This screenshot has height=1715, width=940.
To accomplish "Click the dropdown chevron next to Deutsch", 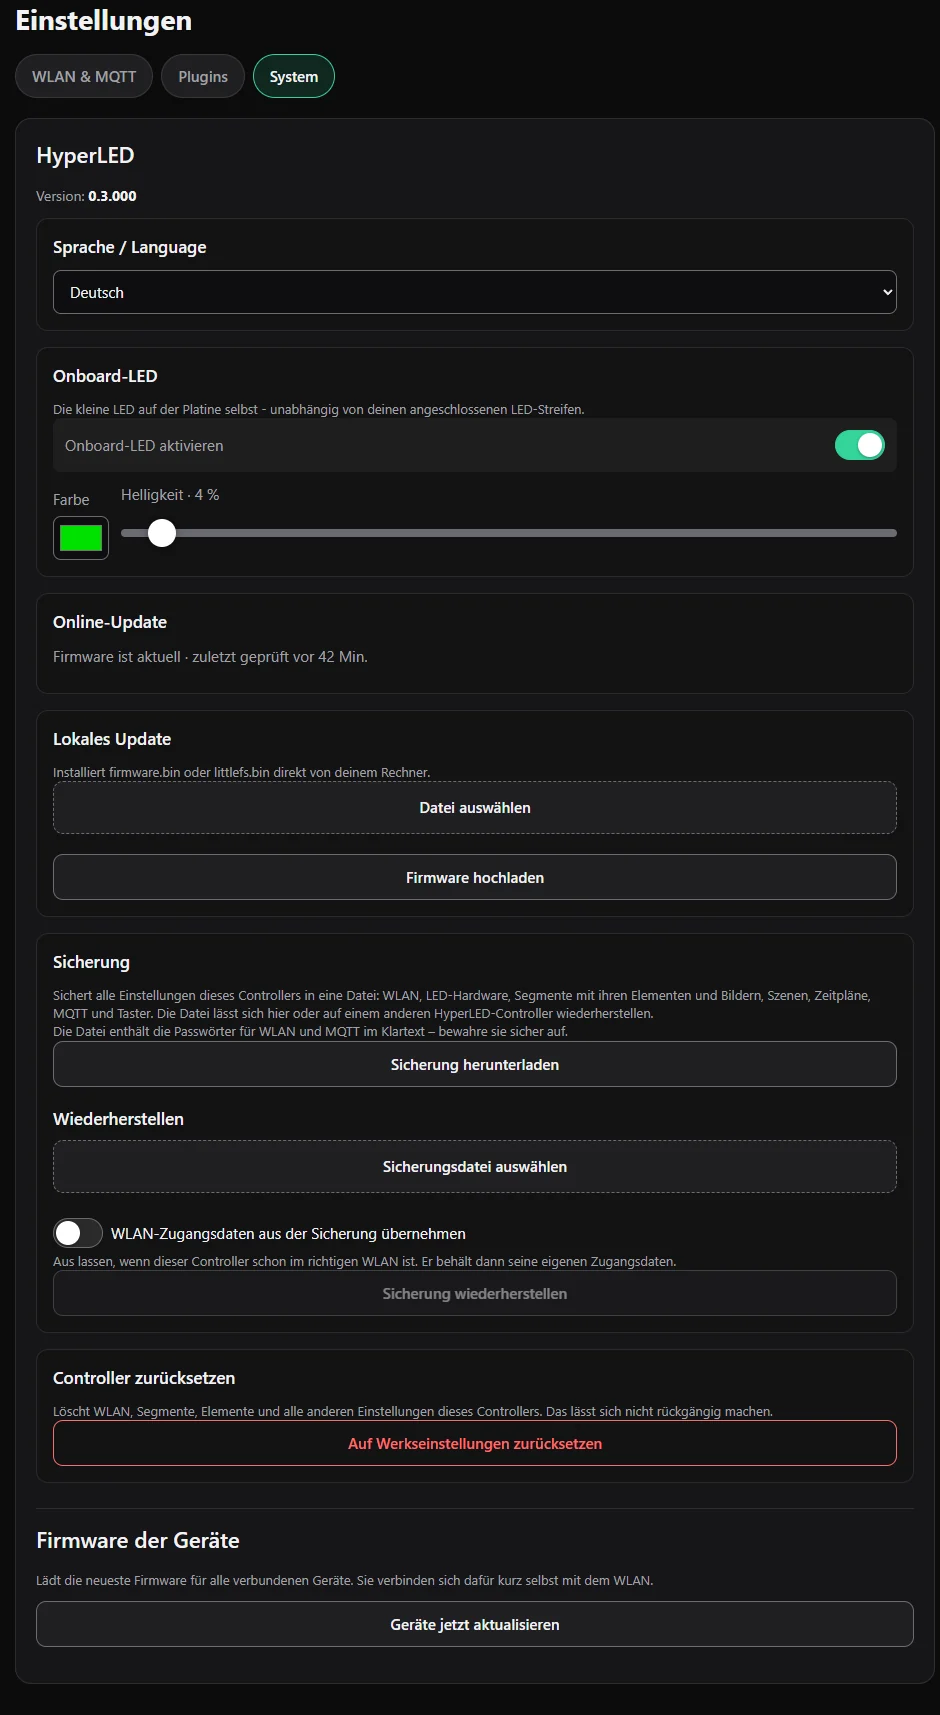I will pyautogui.click(x=887, y=292).
